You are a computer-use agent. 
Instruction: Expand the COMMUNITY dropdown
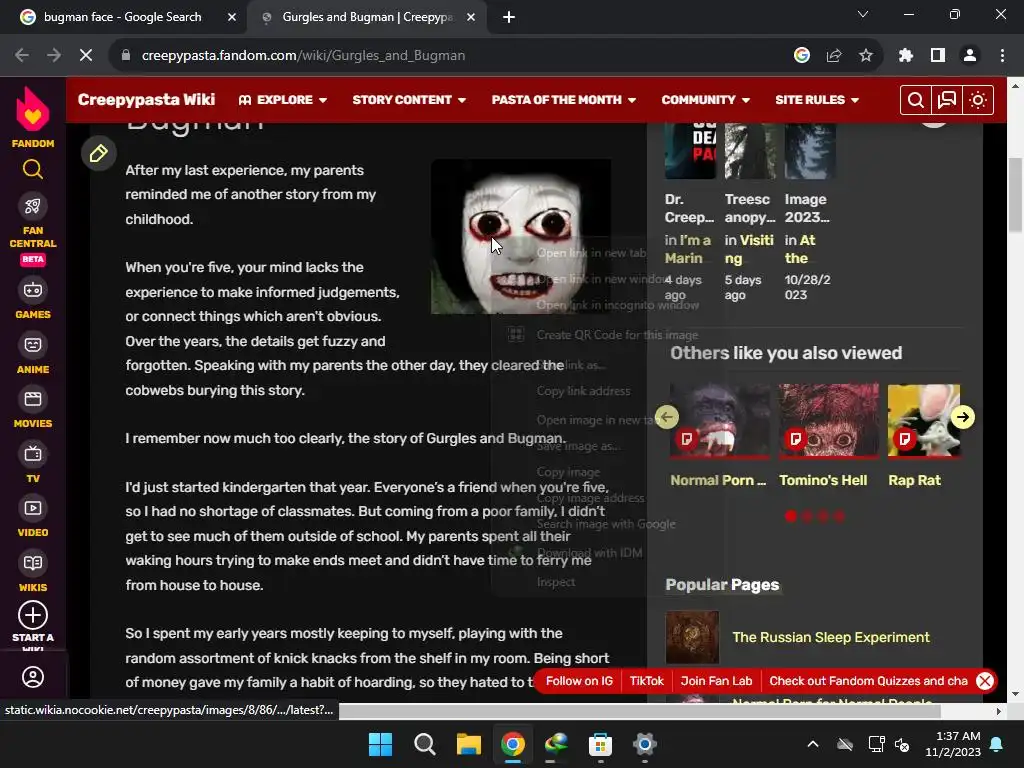click(705, 100)
